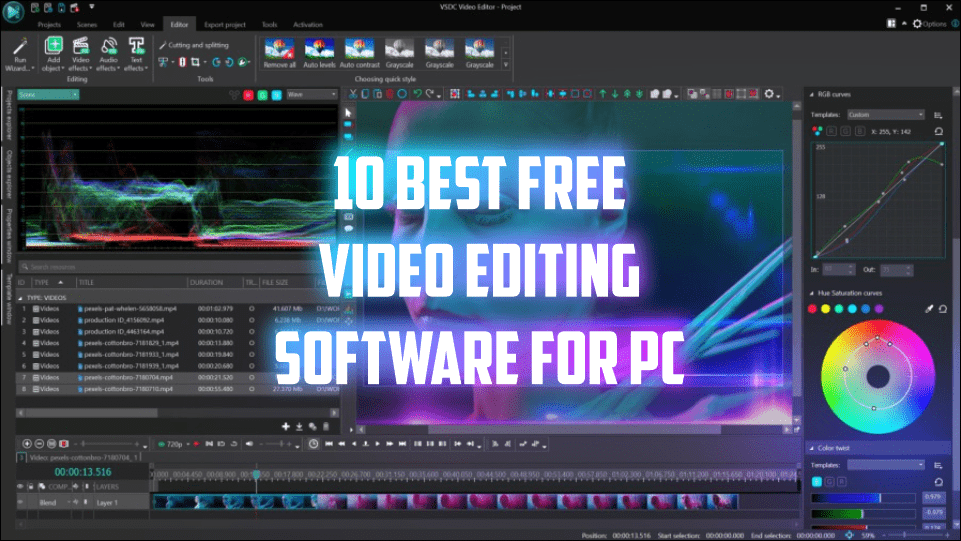Click the scissors cut icon above preview
The width and height of the screenshot is (961, 541).
(x=353, y=94)
